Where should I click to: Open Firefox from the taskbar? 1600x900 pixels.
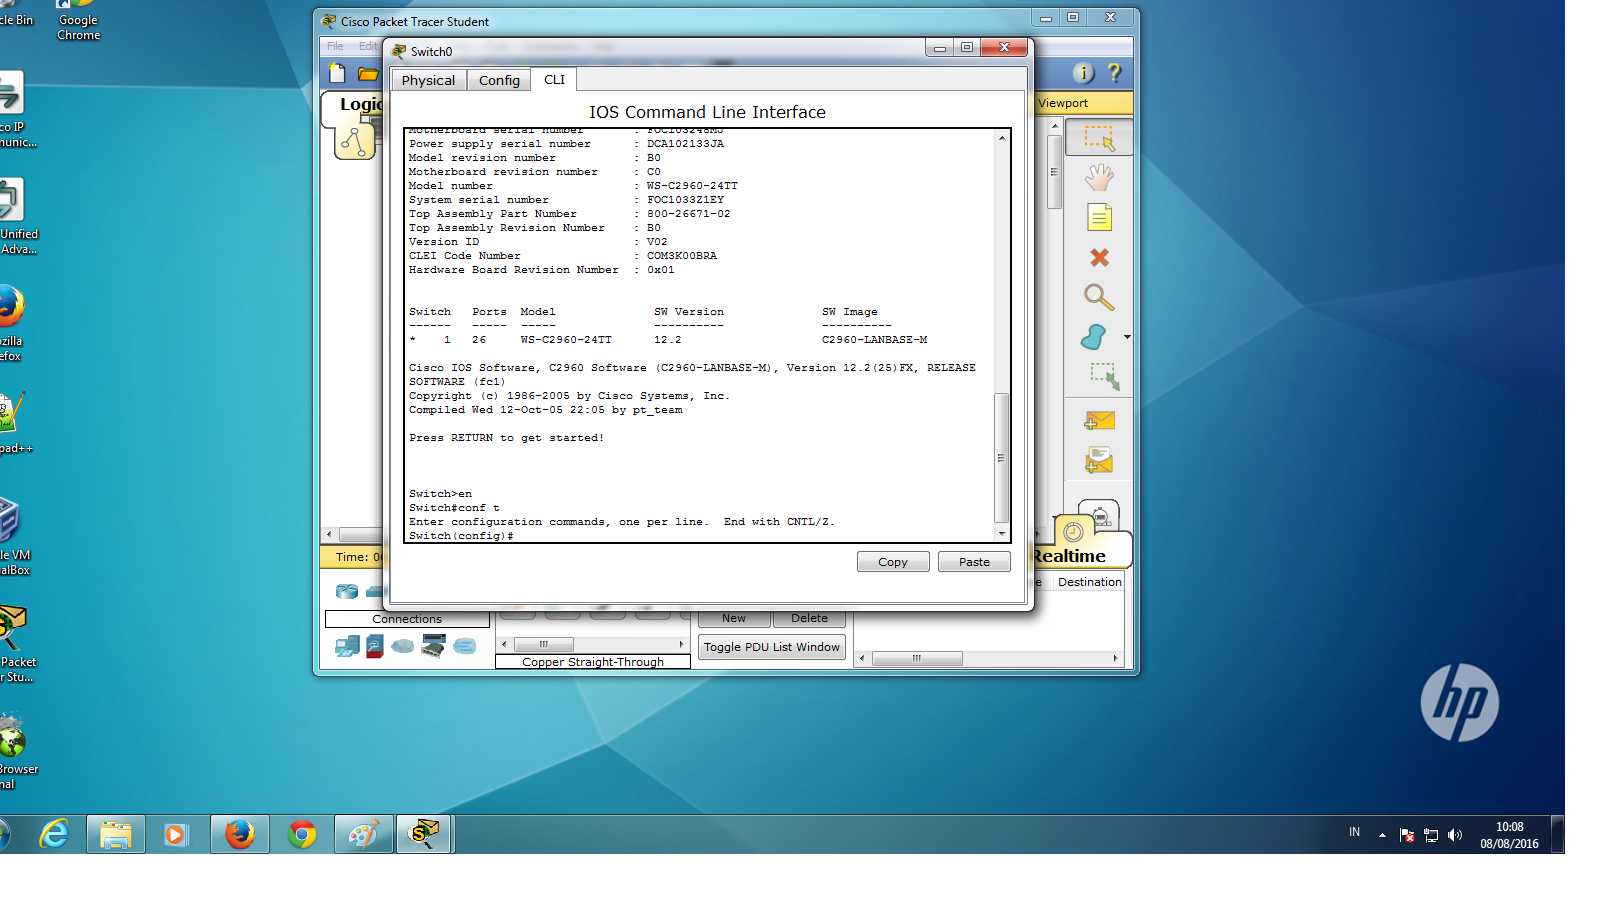pyautogui.click(x=240, y=834)
